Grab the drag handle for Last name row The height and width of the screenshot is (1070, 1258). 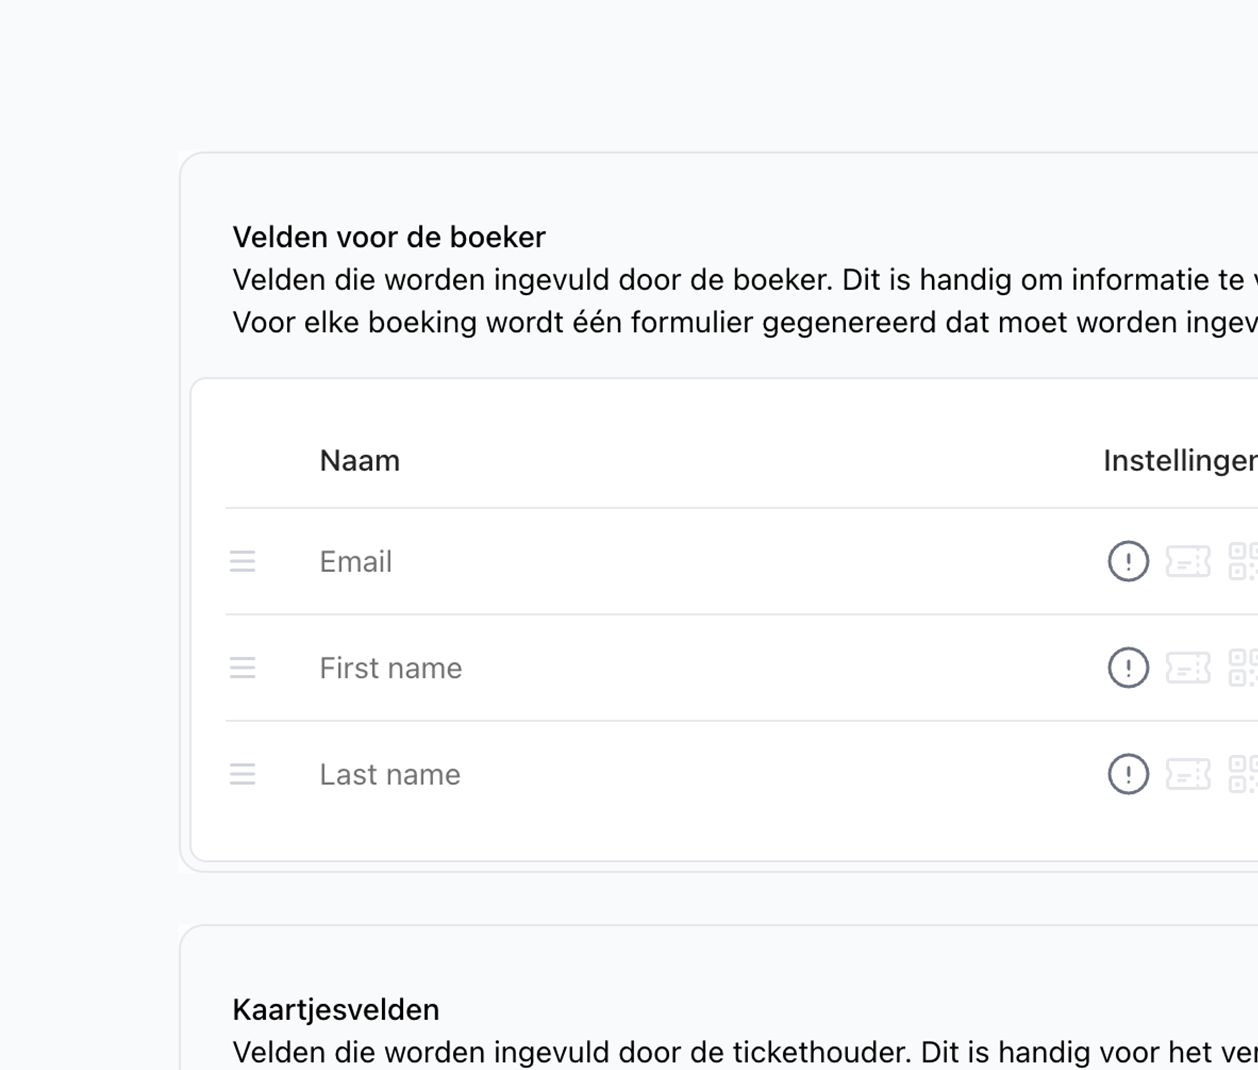[x=243, y=774]
